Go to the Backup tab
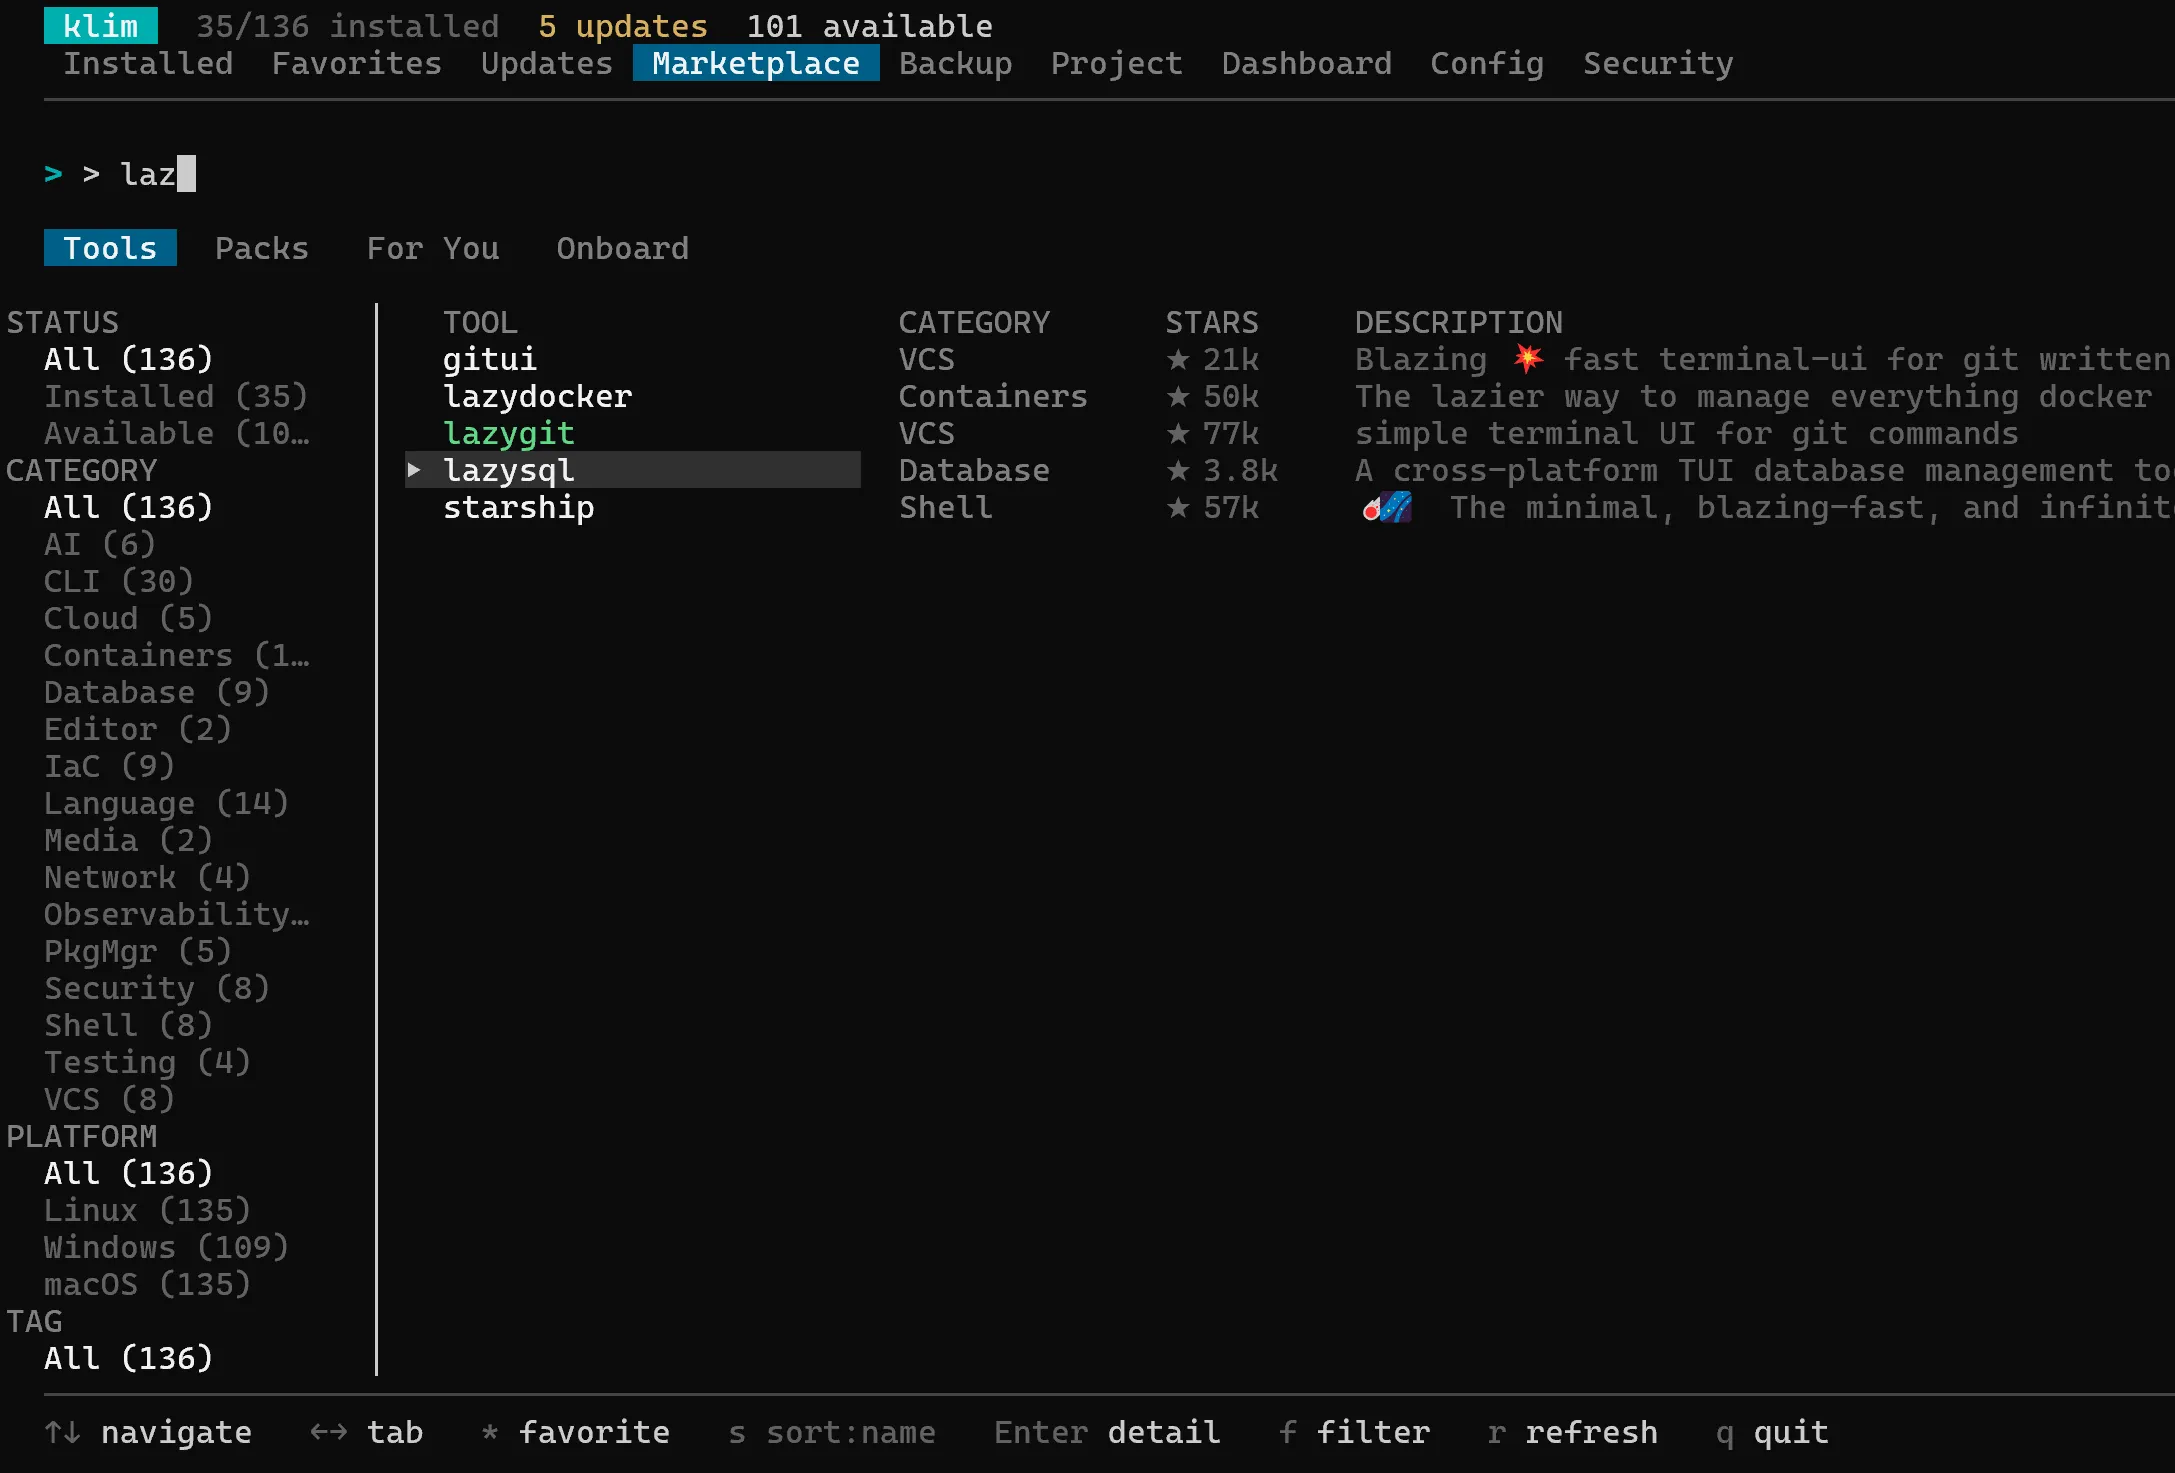 tap(956, 63)
